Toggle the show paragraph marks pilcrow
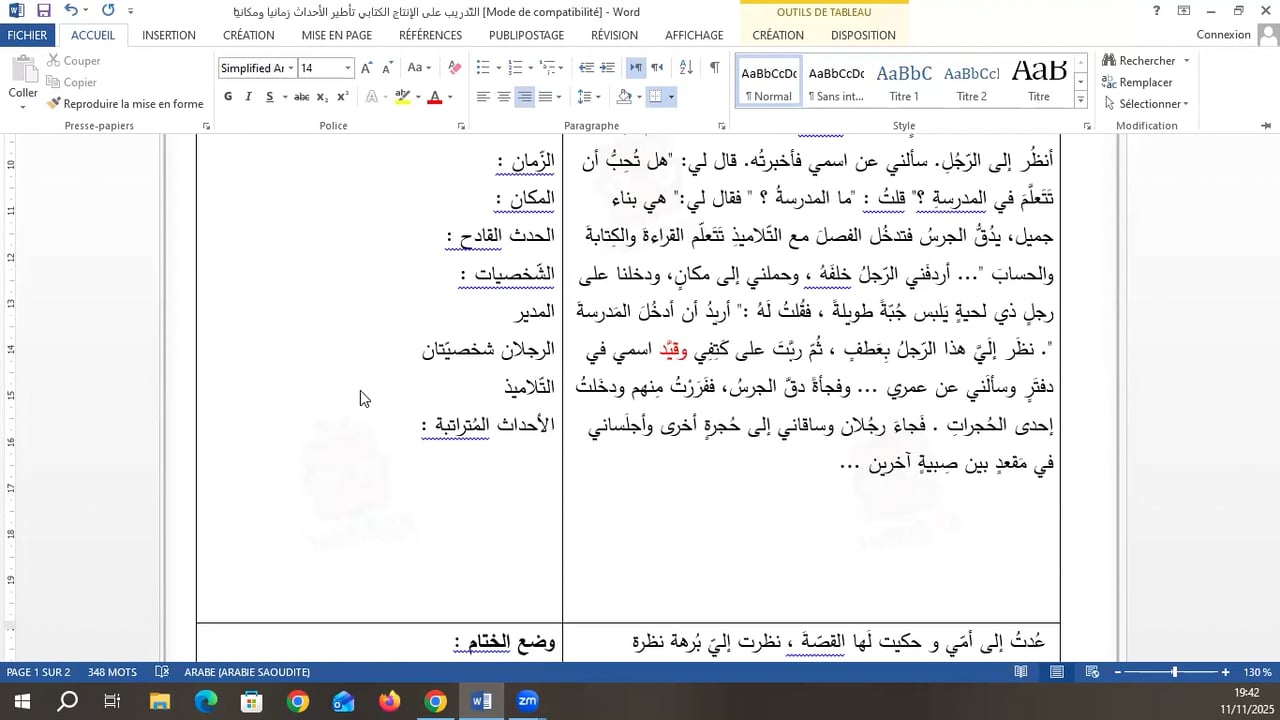Viewport: 1280px width, 720px height. [x=714, y=68]
